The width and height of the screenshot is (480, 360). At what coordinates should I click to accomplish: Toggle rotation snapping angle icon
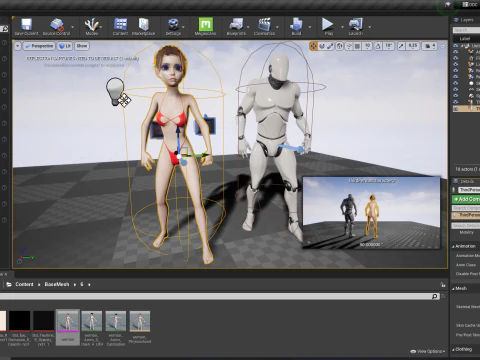click(378, 46)
